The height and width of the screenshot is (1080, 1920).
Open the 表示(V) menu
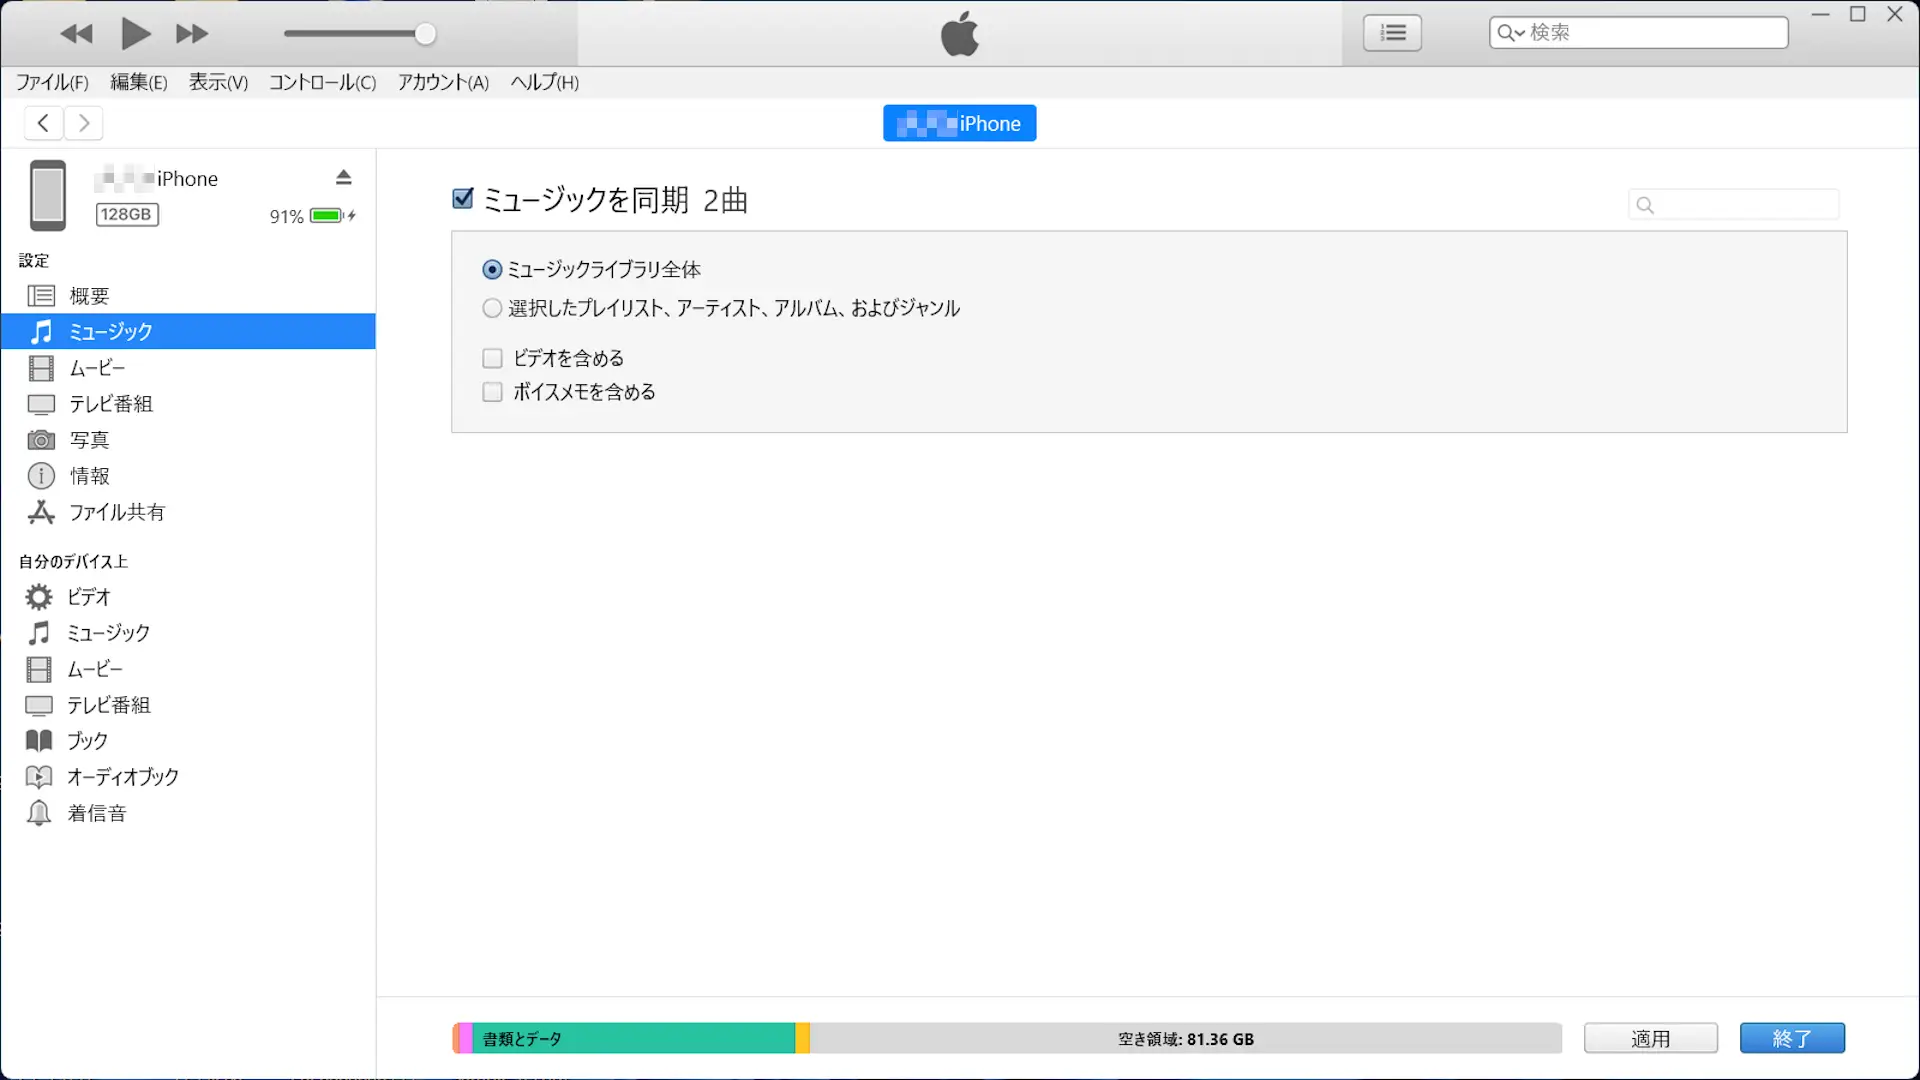[218, 82]
